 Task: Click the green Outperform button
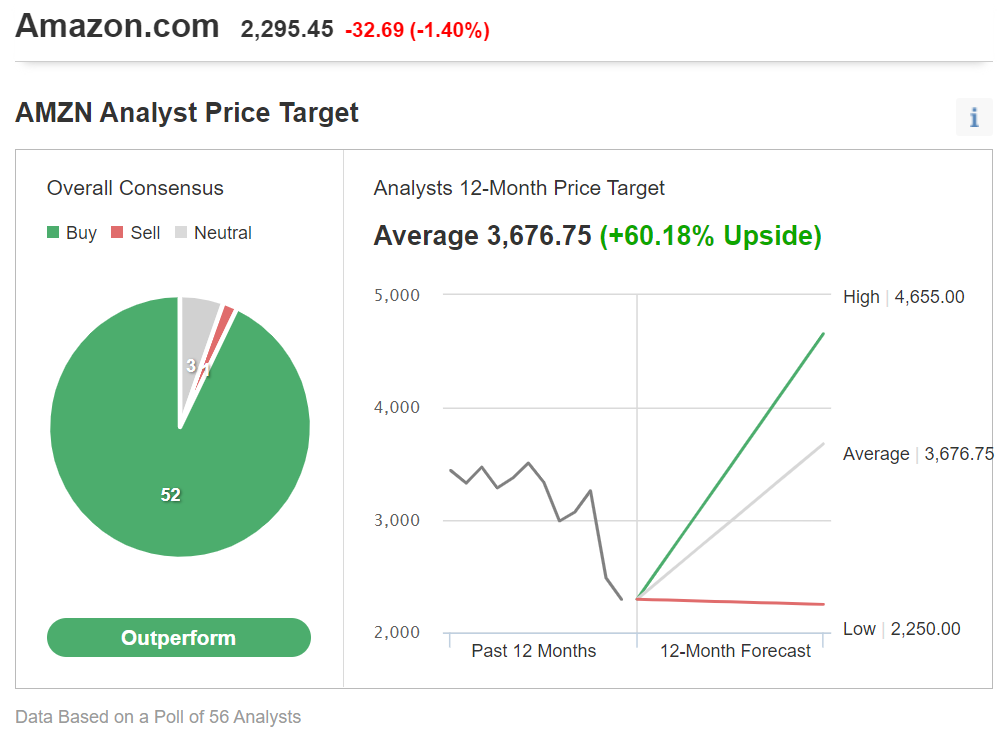(179, 637)
